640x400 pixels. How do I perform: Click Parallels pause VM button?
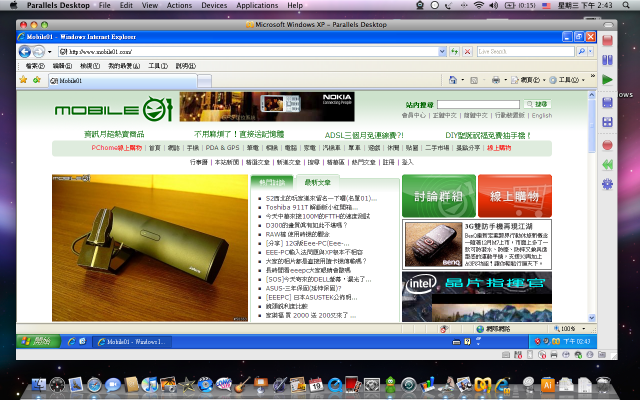(607, 60)
